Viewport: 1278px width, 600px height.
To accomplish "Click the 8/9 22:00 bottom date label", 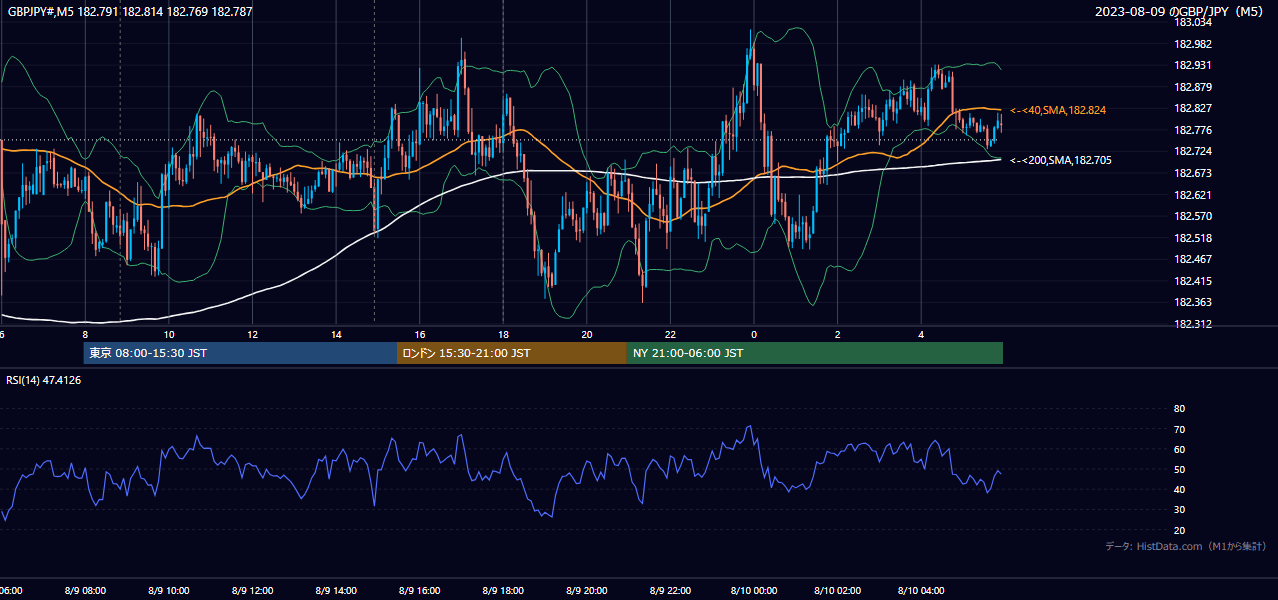I will (x=670, y=590).
